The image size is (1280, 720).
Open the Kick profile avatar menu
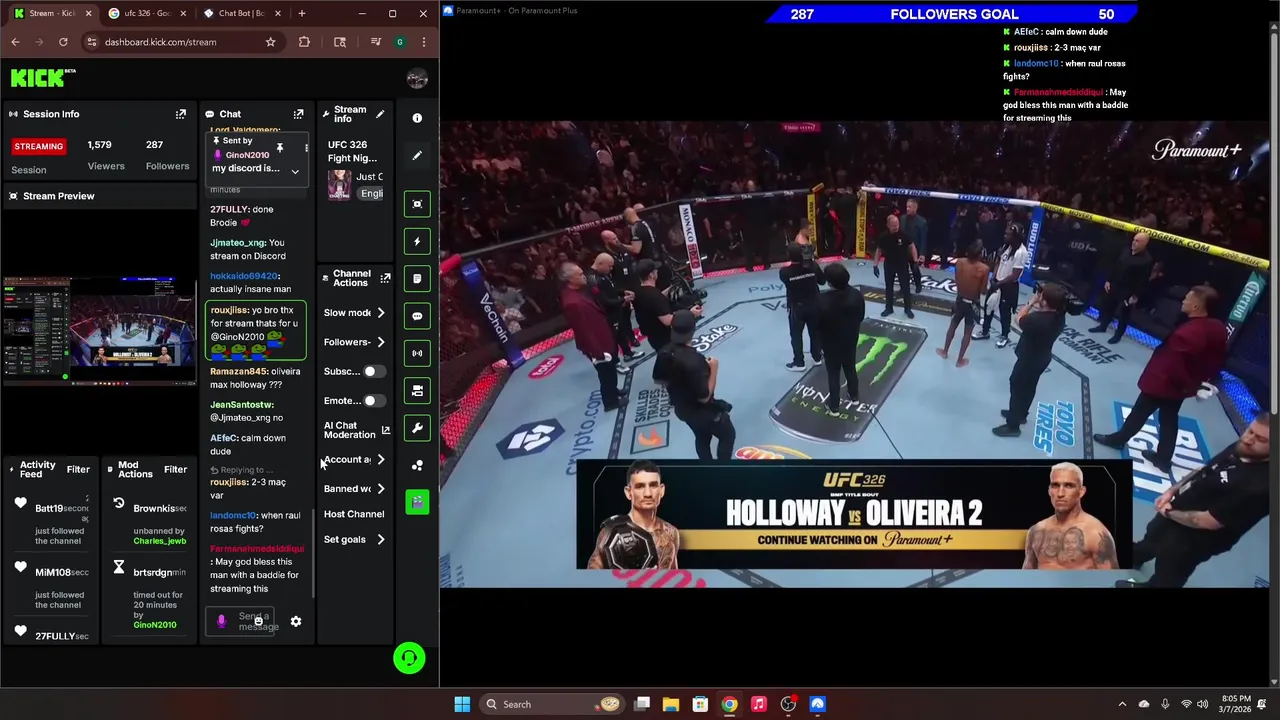[x=417, y=79]
